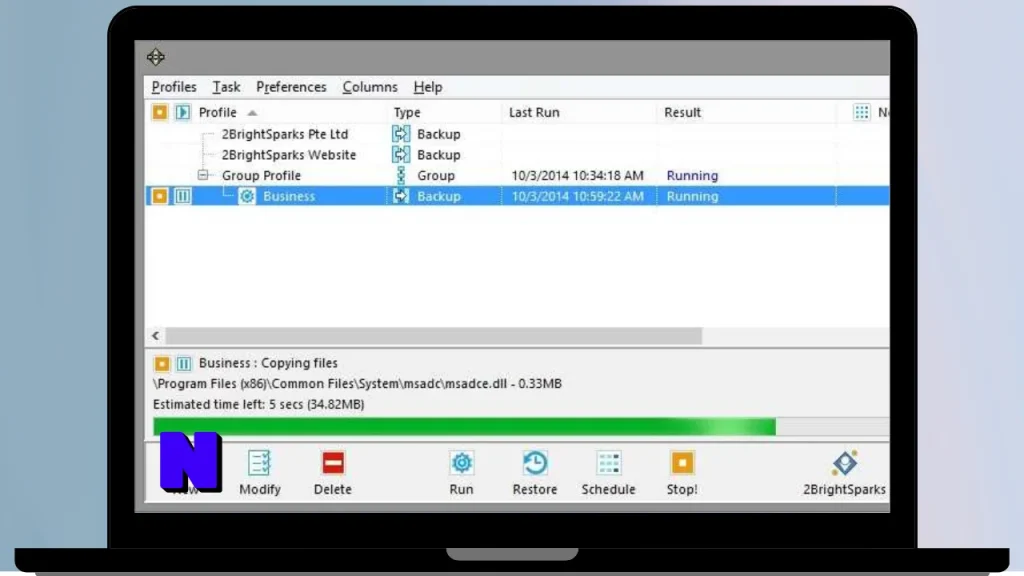Select the 2BrightSparks Pte Ltd profile
The width and height of the screenshot is (1024, 576).
[x=285, y=134]
